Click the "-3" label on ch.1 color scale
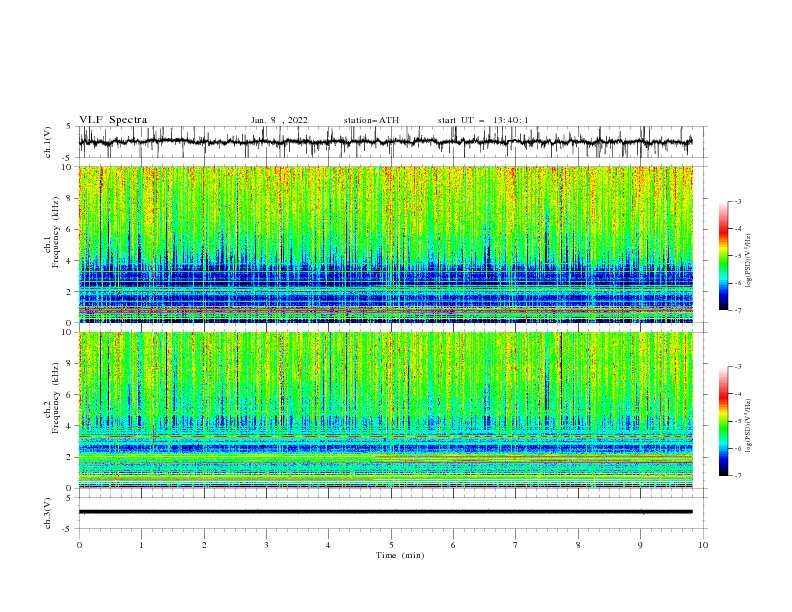This screenshot has height=612, width=792. [x=738, y=201]
